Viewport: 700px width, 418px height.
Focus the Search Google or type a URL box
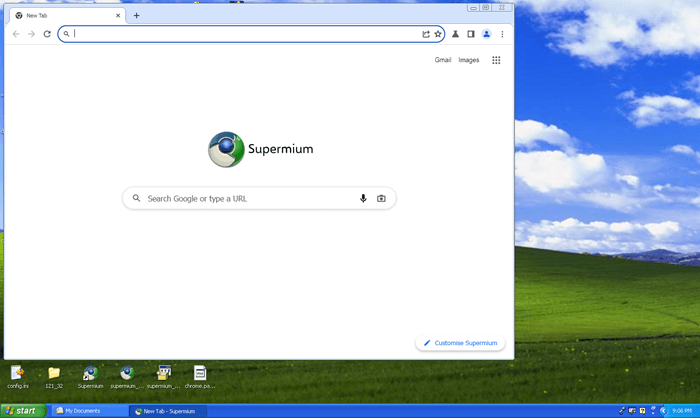tap(250, 198)
